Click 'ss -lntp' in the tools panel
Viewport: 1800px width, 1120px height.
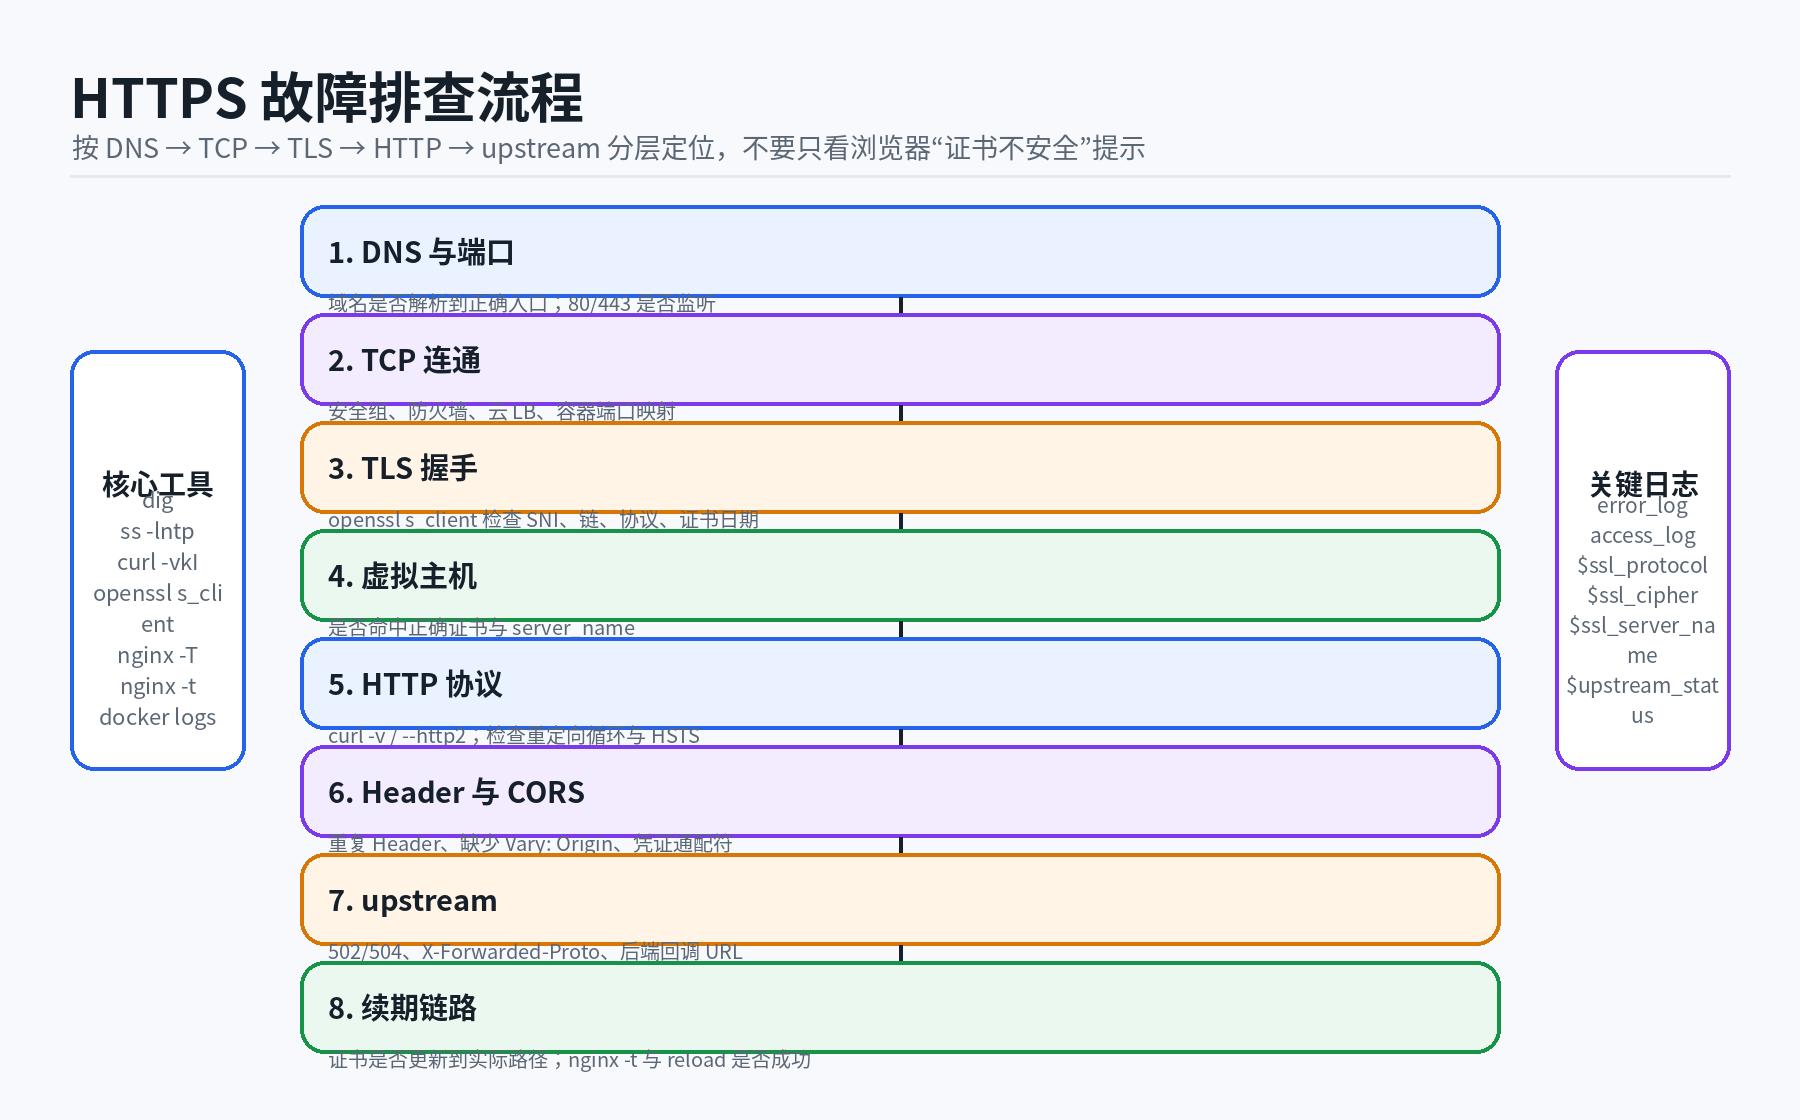pos(157,531)
